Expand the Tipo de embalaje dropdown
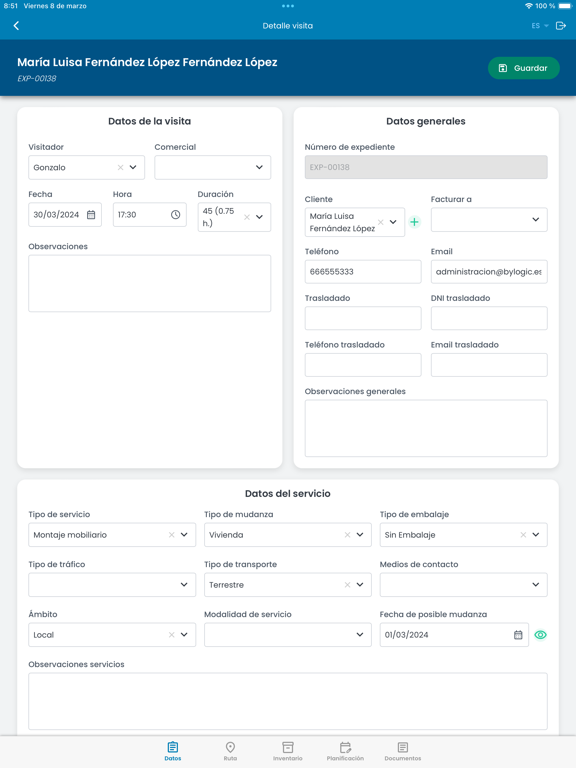The height and width of the screenshot is (768, 576). pos(536,535)
